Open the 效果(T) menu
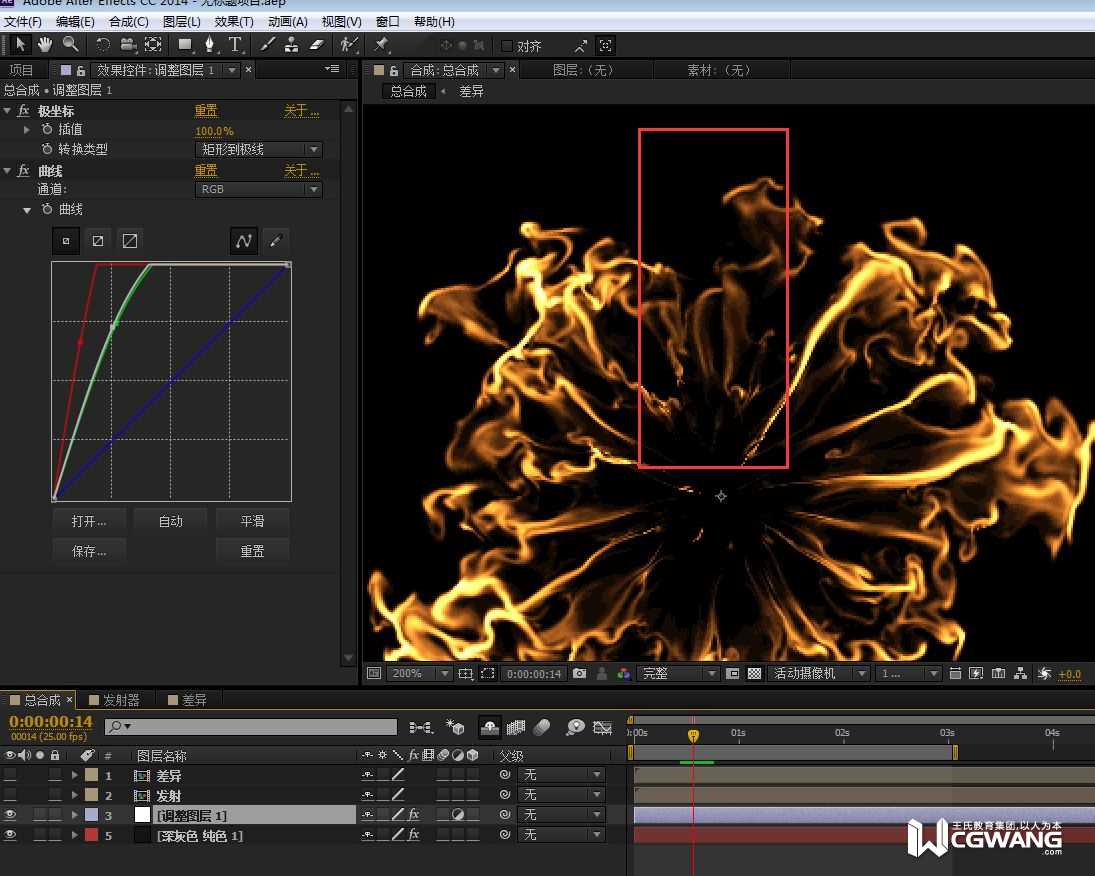 pos(234,21)
